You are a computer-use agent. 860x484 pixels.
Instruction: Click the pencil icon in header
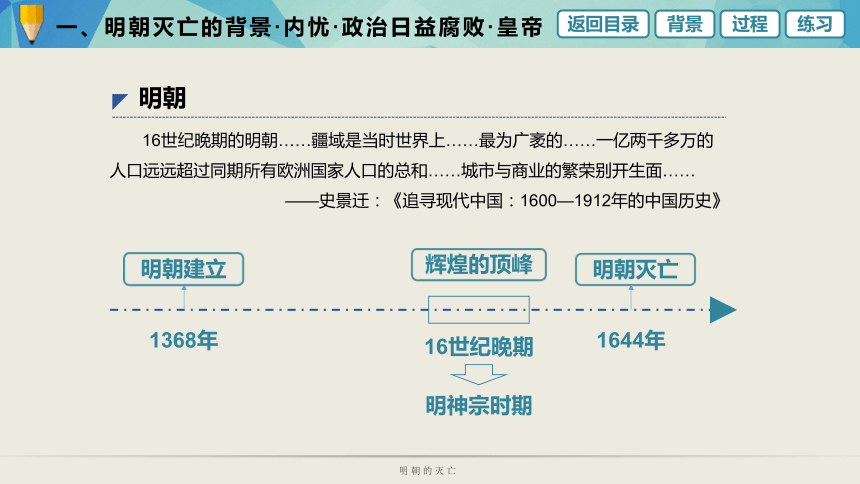coord(31,23)
